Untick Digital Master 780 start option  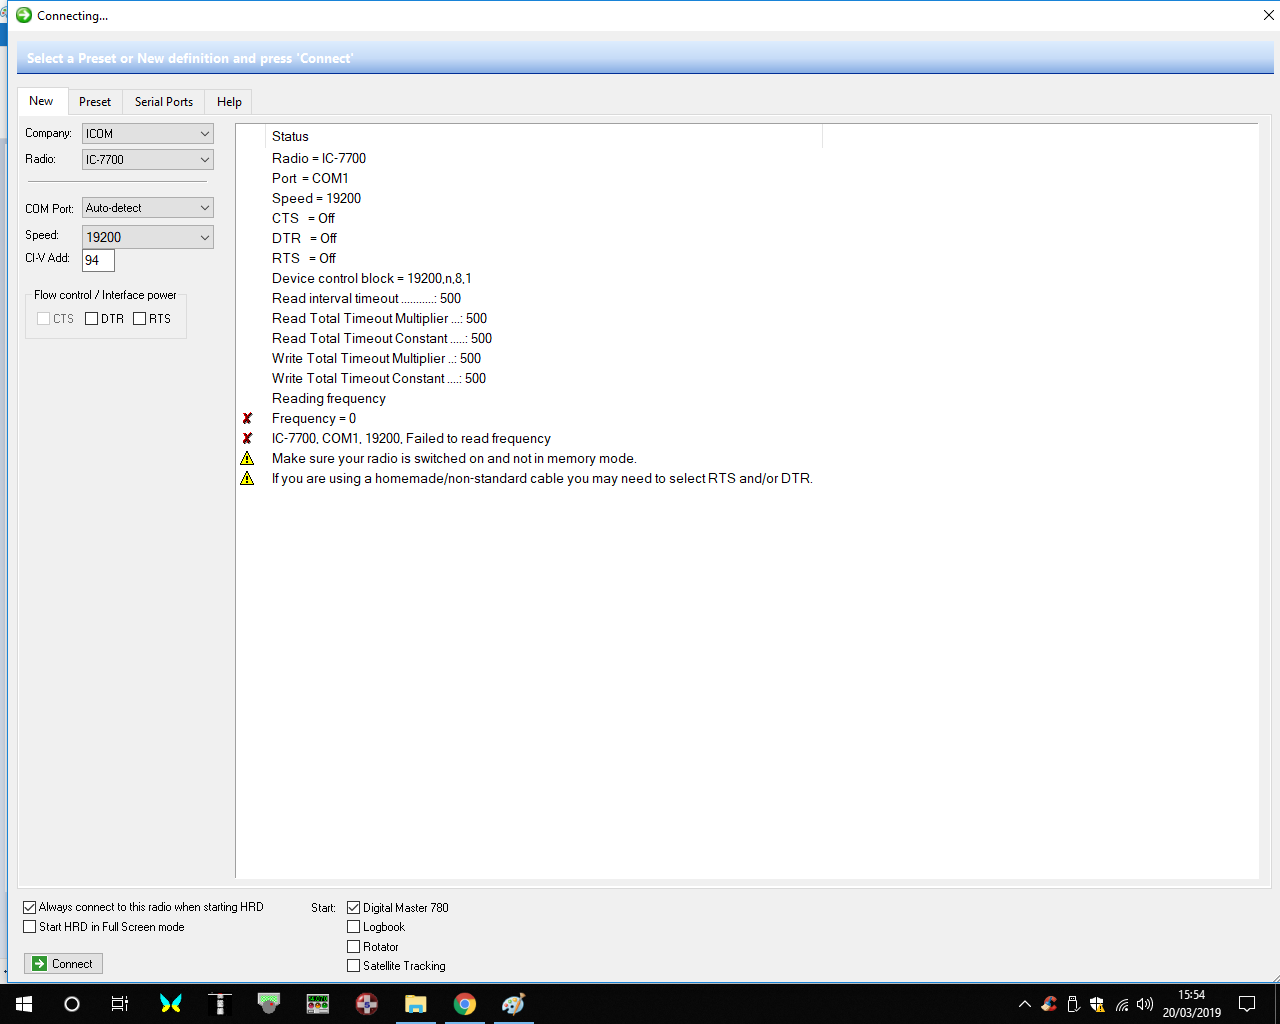click(x=354, y=908)
